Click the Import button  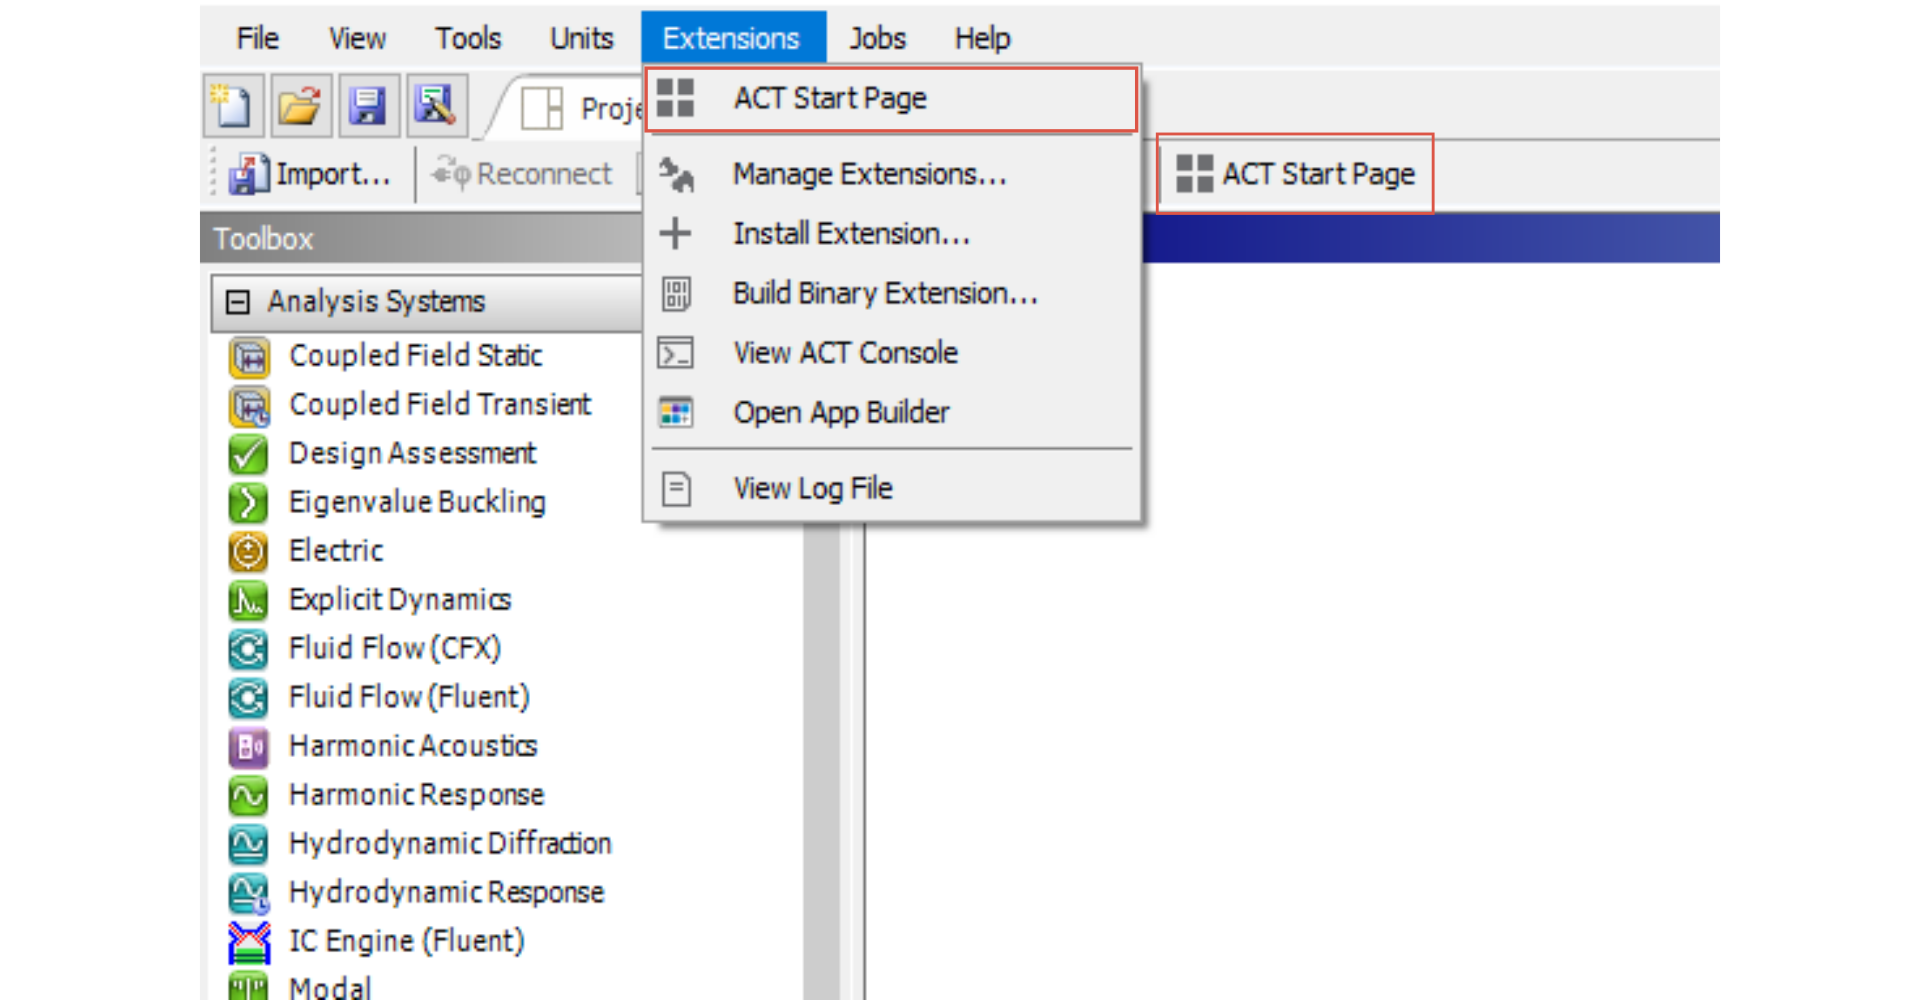(x=310, y=174)
